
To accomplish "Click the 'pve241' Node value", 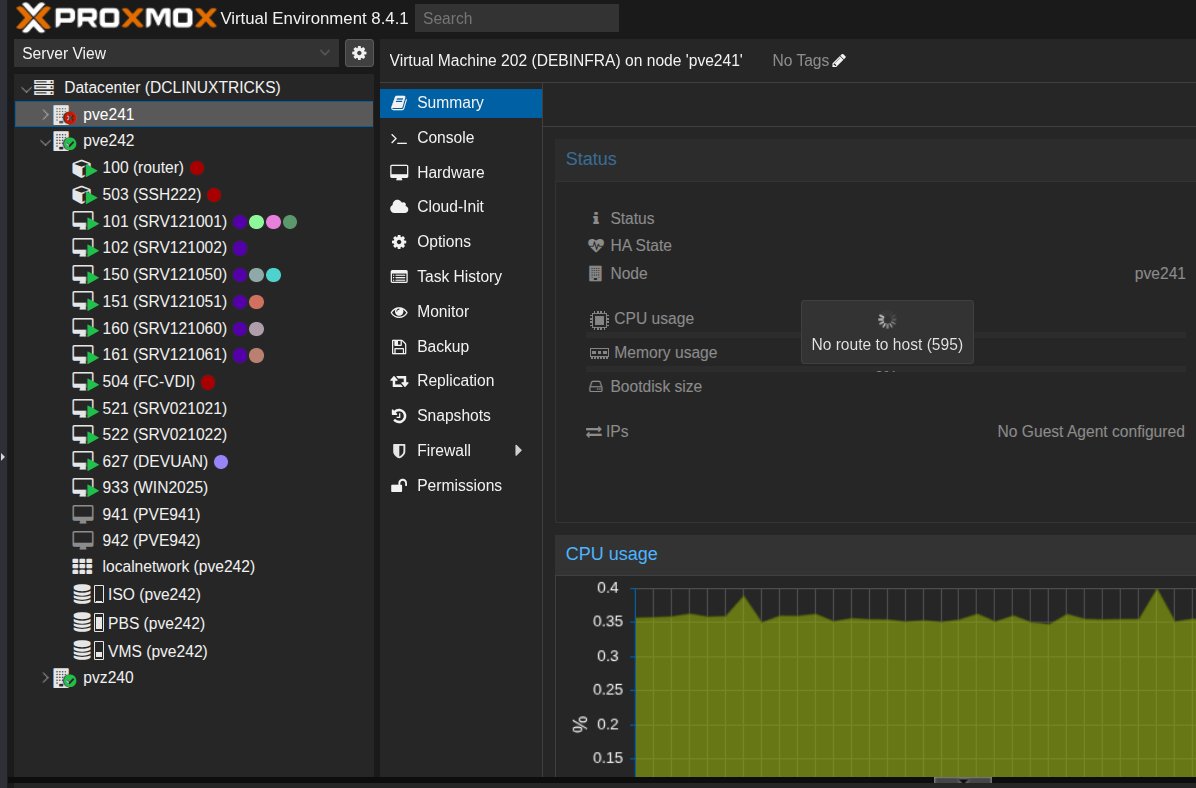I will [1159, 274].
